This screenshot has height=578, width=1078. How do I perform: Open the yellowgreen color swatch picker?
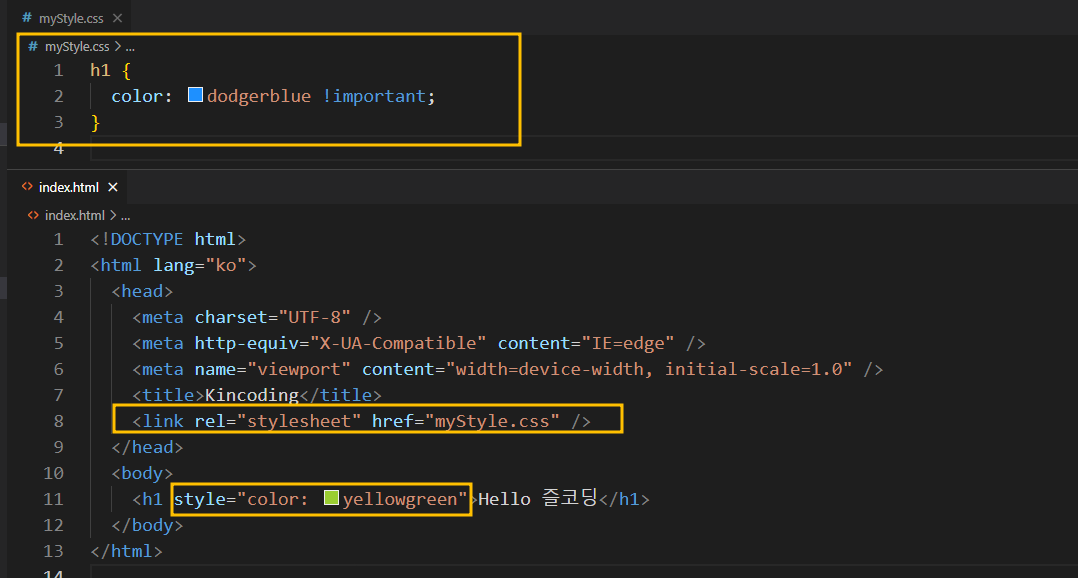tap(331, 498)
